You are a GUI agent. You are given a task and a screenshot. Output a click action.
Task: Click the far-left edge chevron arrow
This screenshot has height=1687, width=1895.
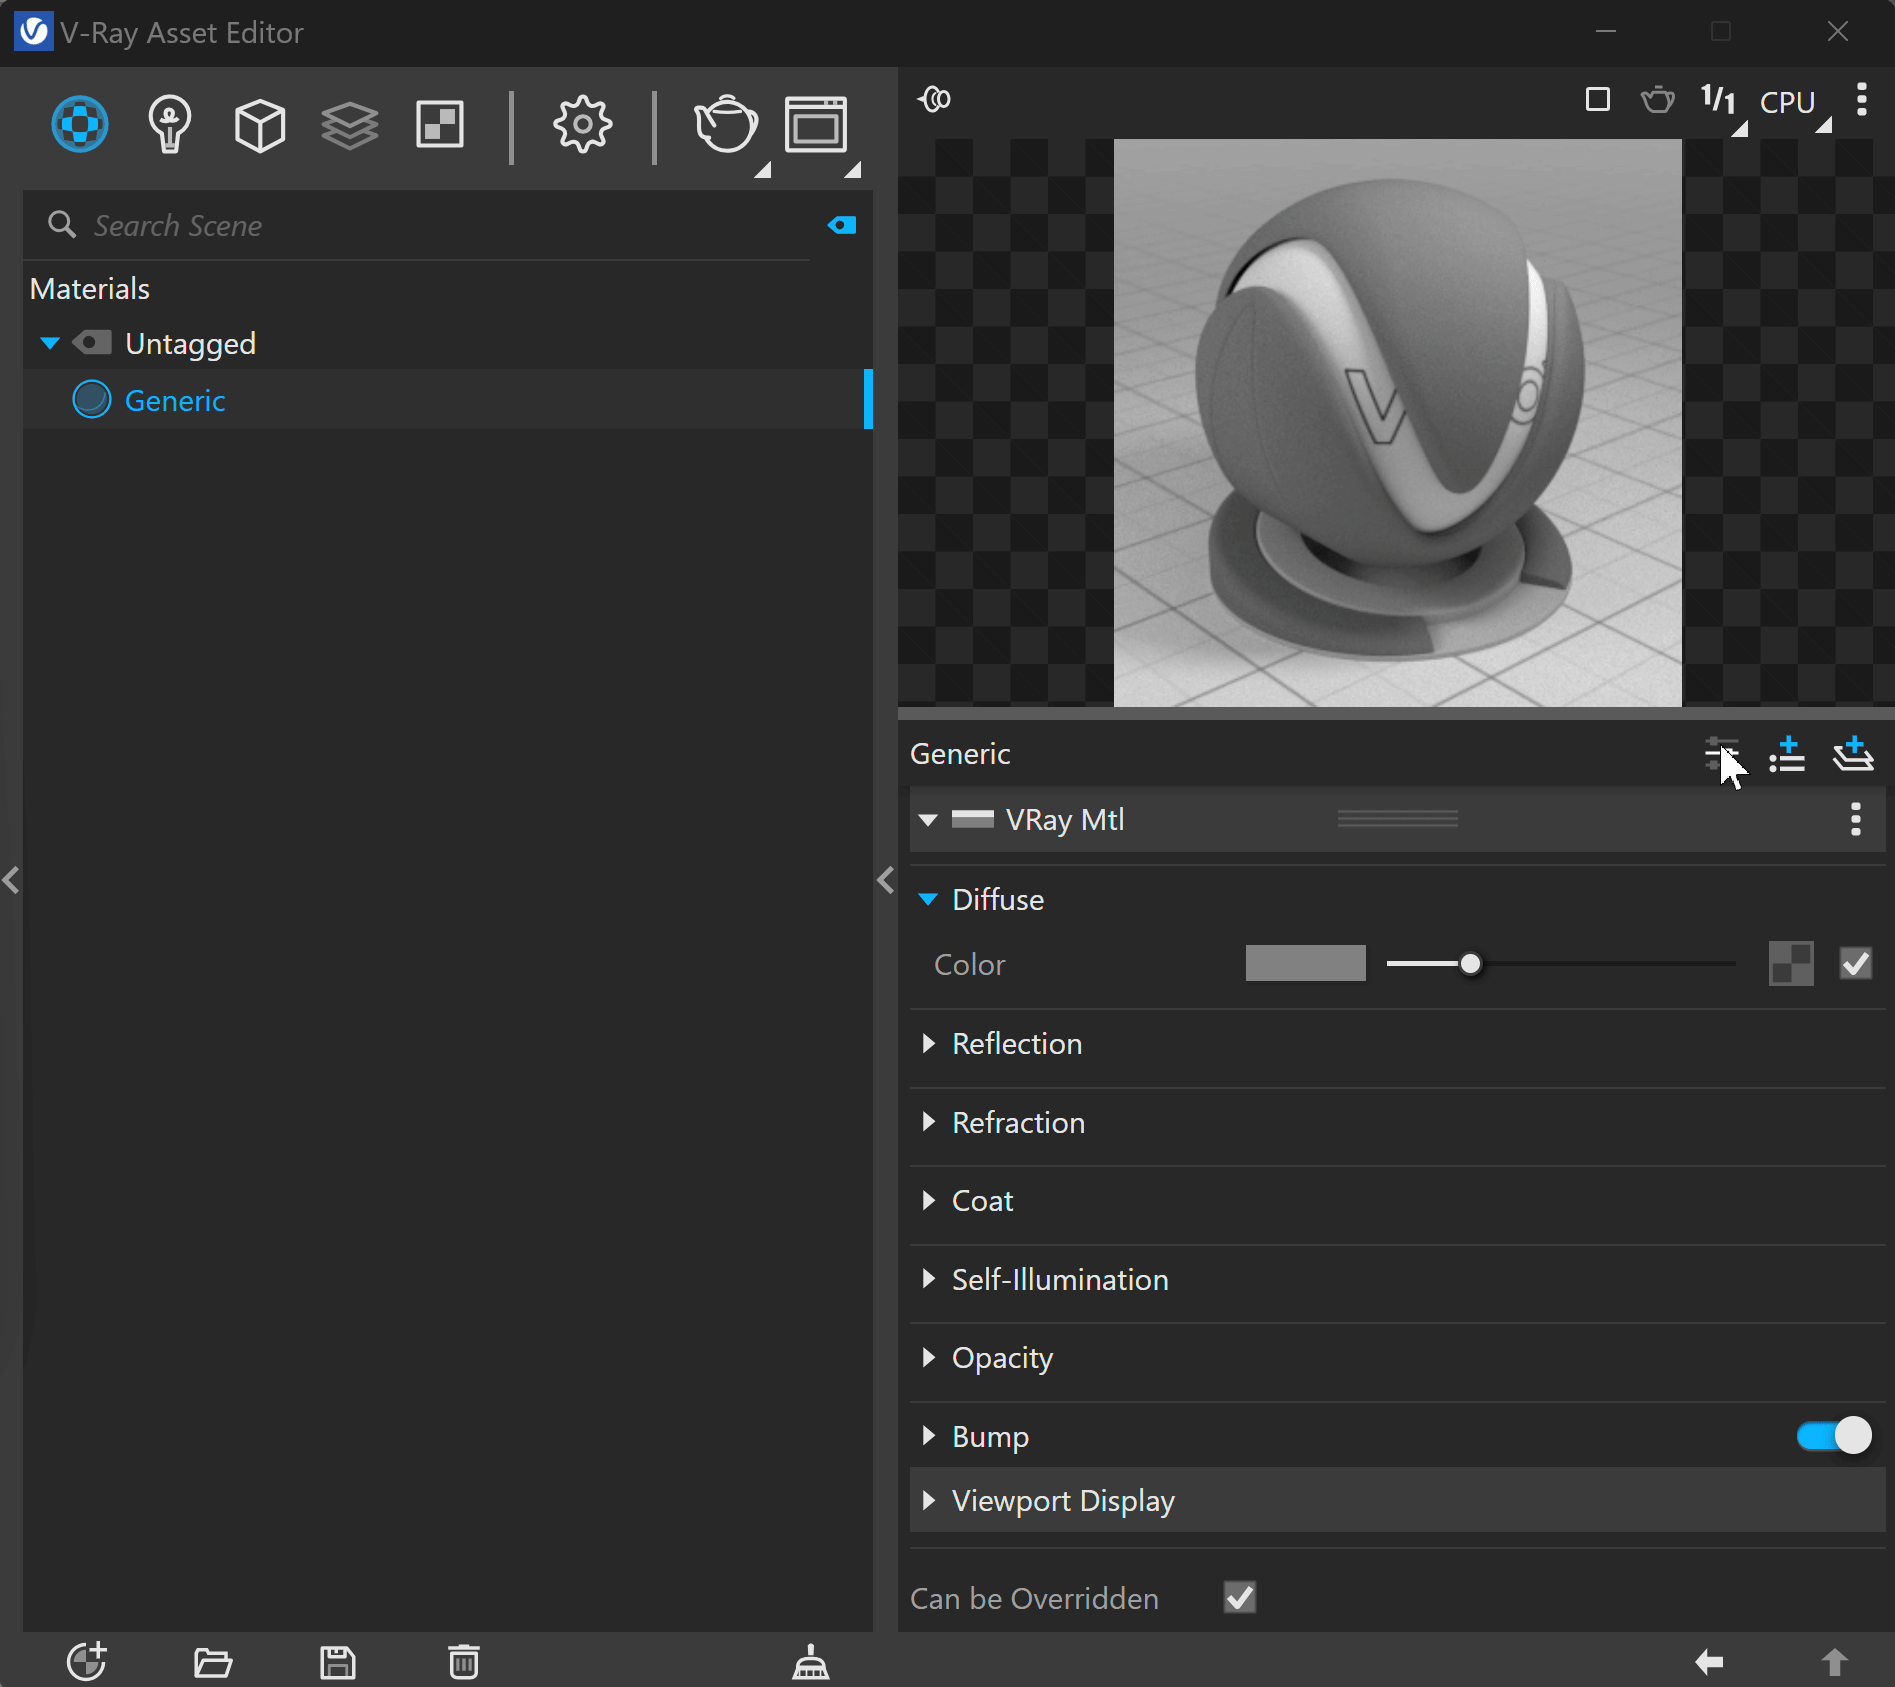[11, 880]
